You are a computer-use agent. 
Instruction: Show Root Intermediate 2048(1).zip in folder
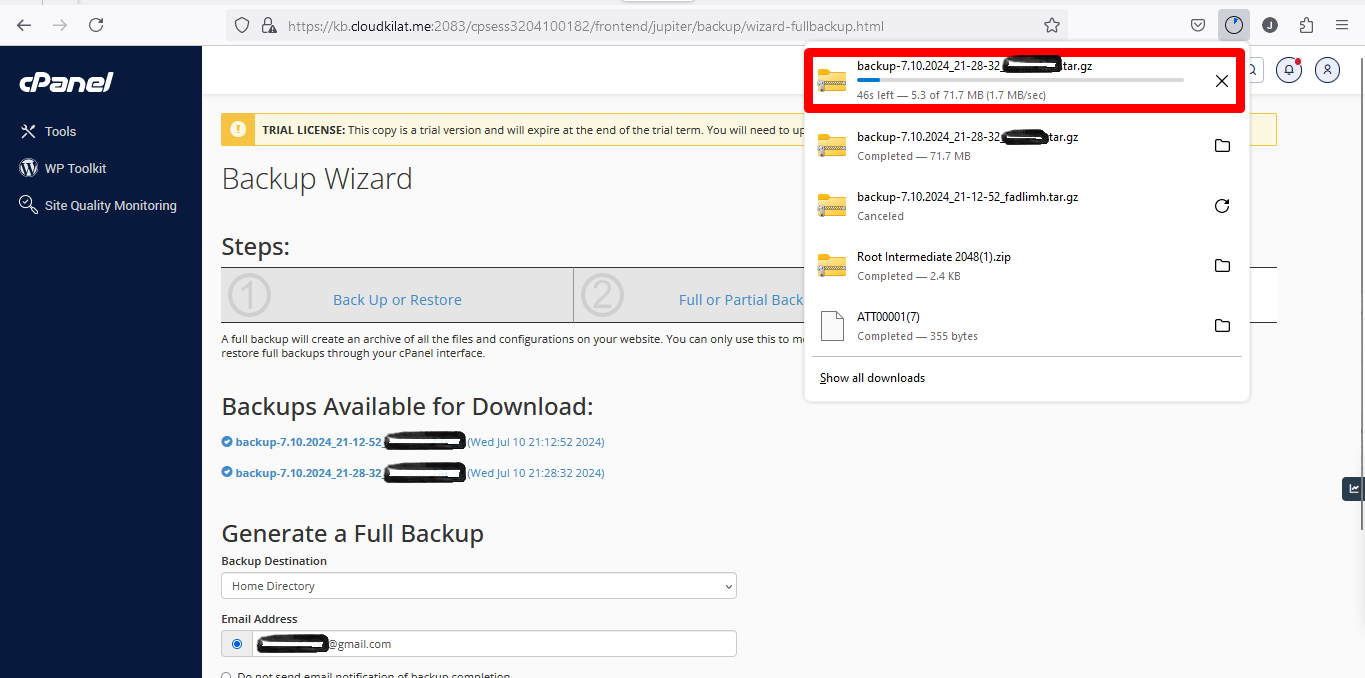[x=1221, y=266]
